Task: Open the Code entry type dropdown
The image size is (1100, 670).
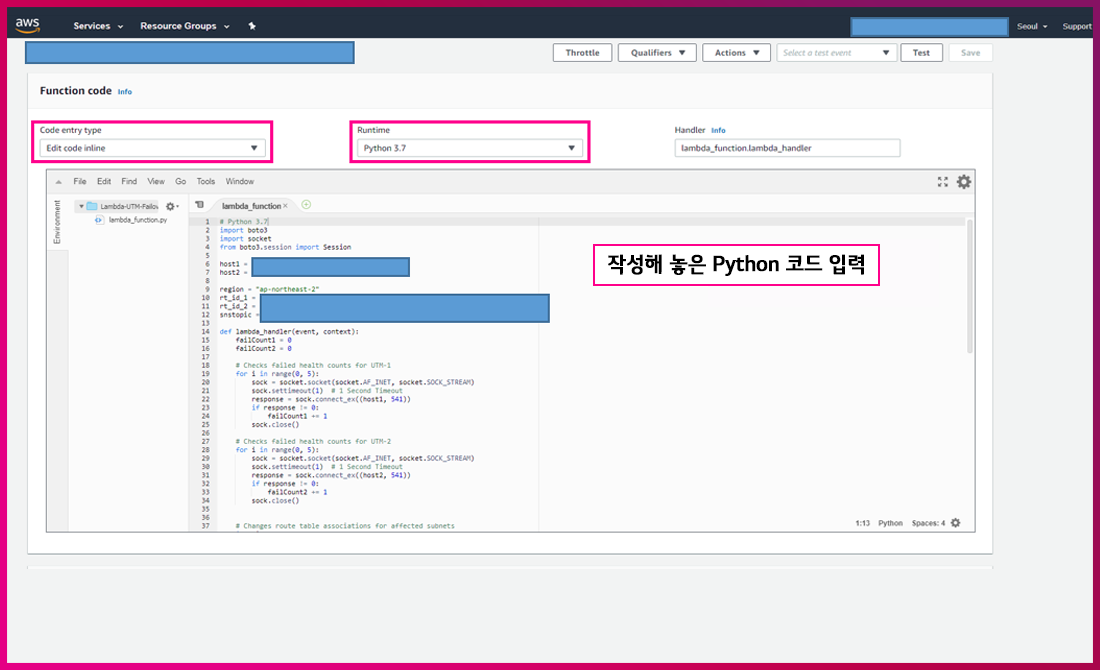Action: [x=153, y=148]
